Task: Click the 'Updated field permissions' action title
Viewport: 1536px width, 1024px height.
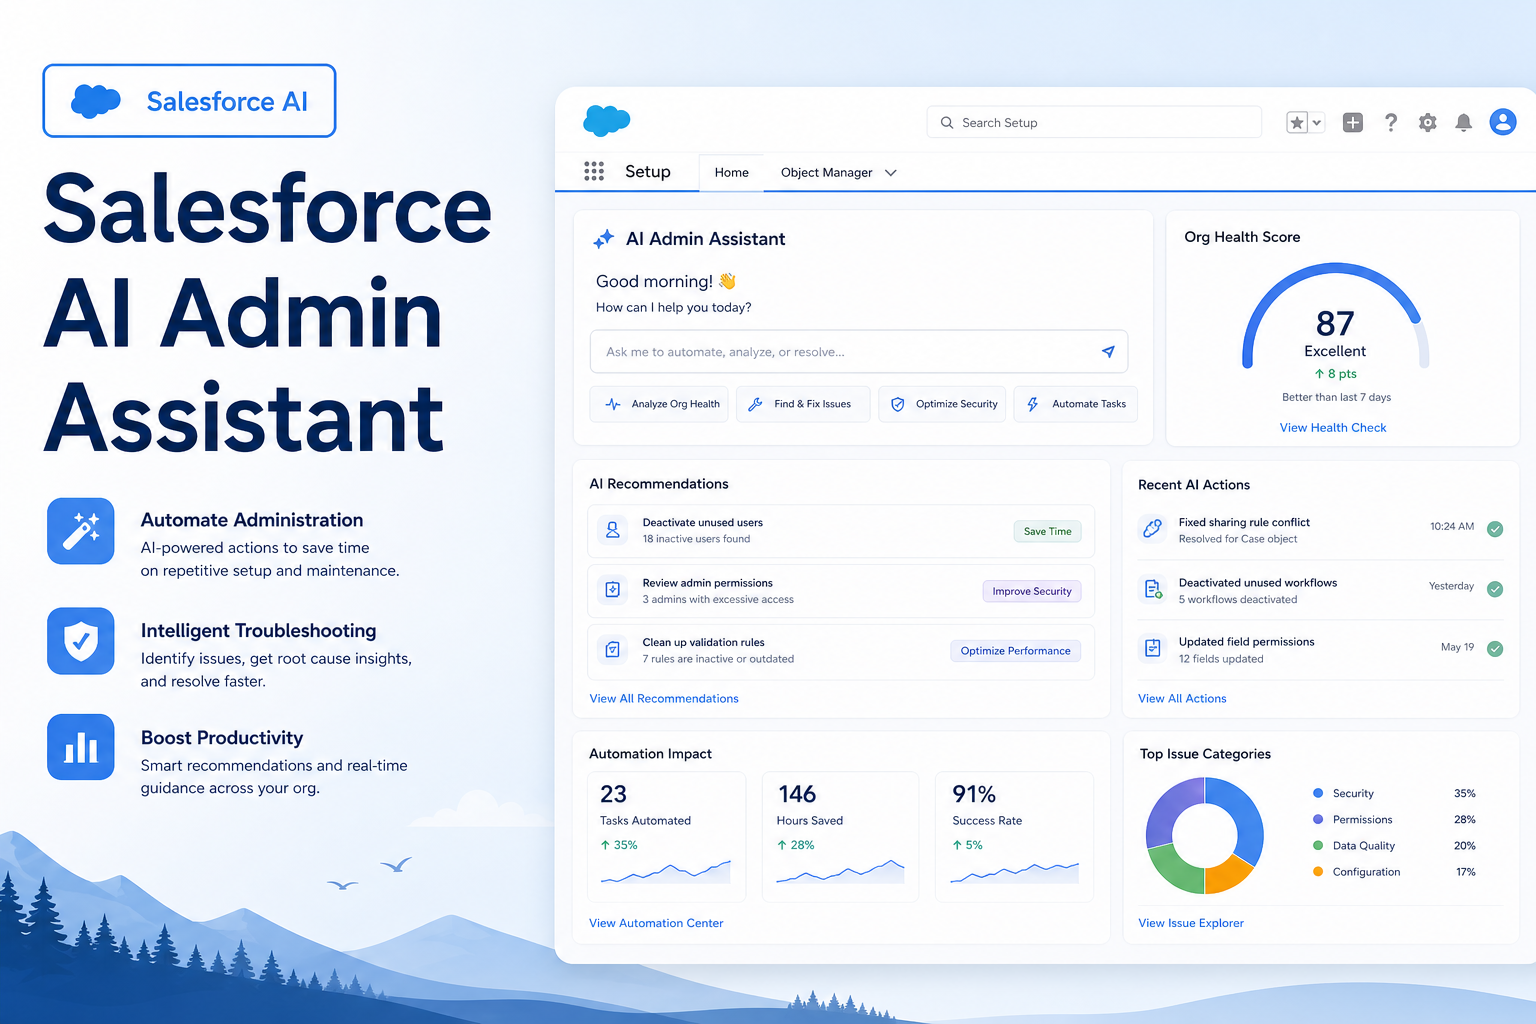Action: [x=1246, y=642]
